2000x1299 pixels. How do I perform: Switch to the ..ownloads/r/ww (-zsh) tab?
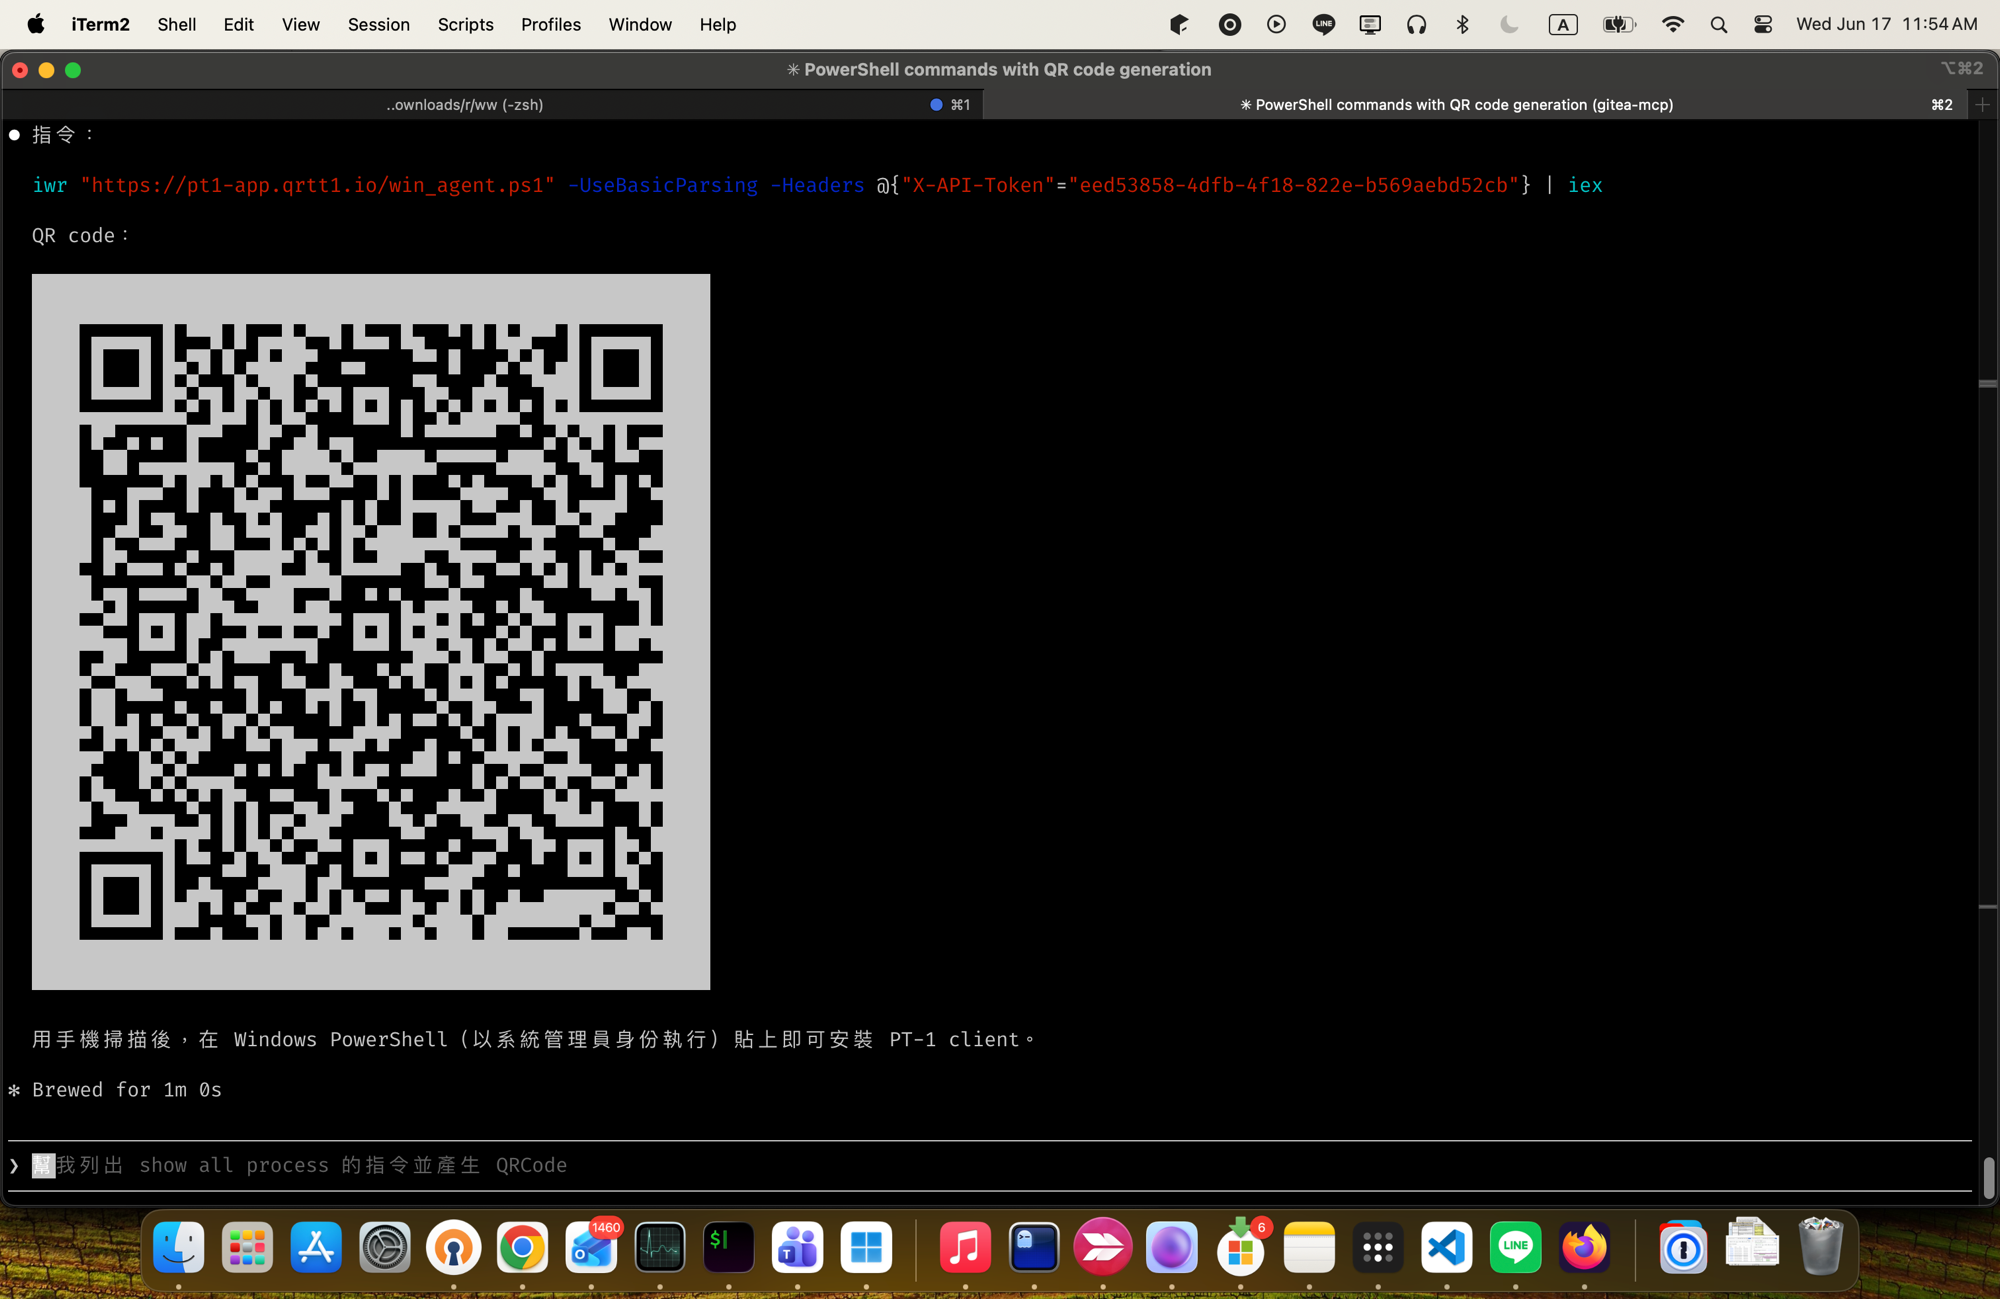pyautogui.click(x=492, y=104)
